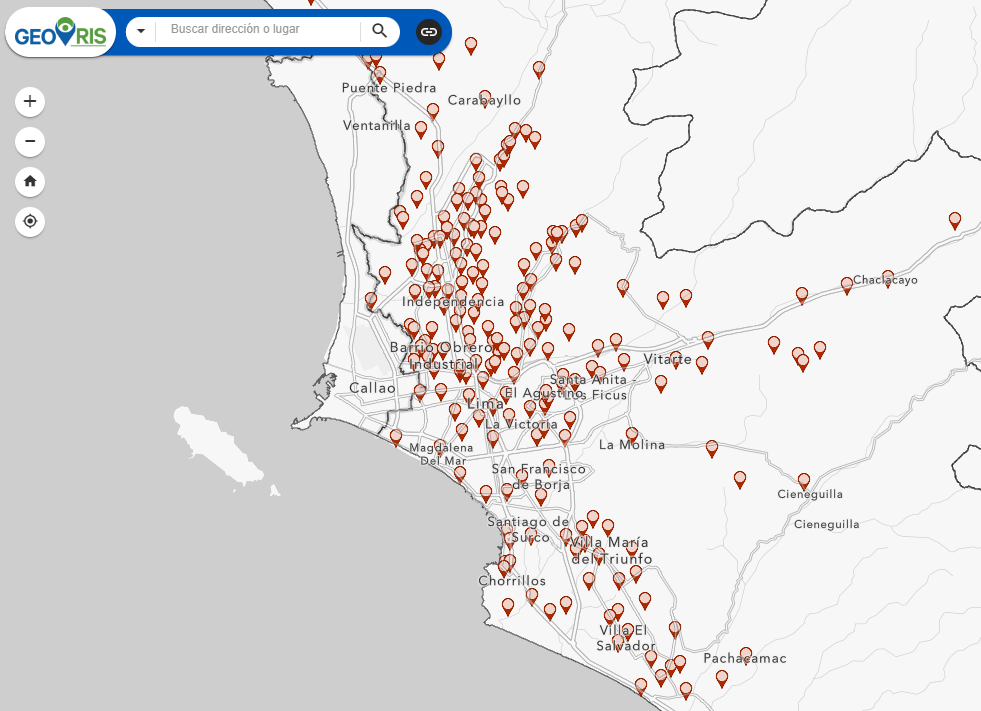Click the Vitarte label
This screenshot has width=981, height=711.
pos(668,359)
